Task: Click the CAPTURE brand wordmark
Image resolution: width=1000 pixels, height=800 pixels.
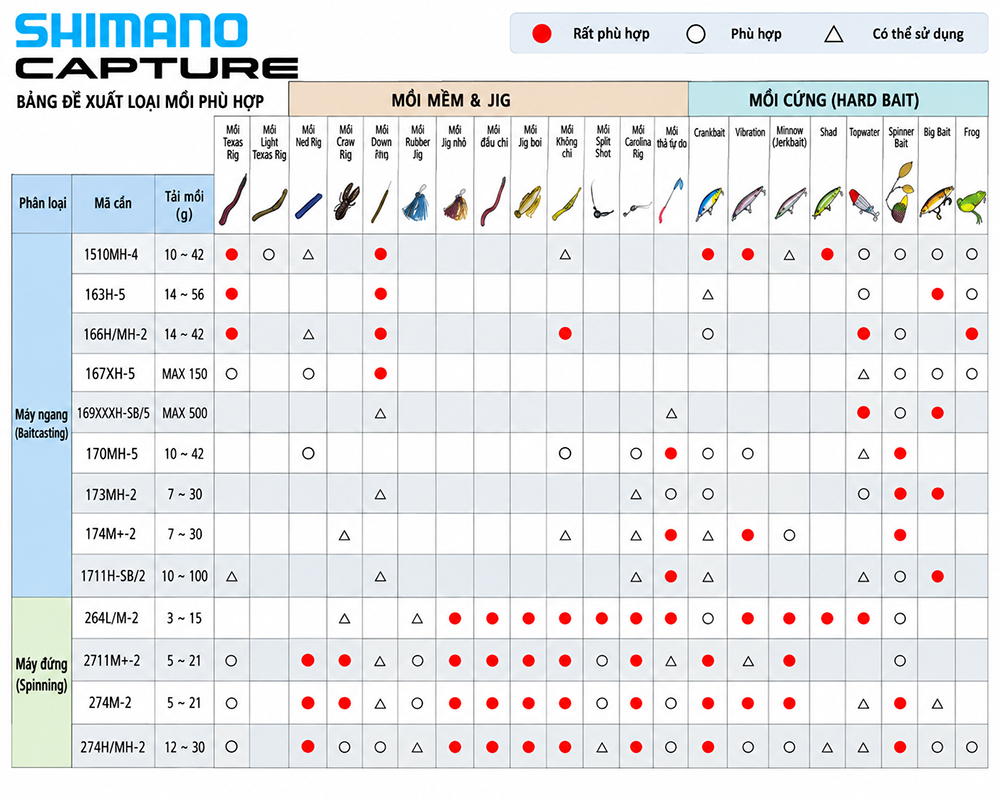Action: (157, 68)
